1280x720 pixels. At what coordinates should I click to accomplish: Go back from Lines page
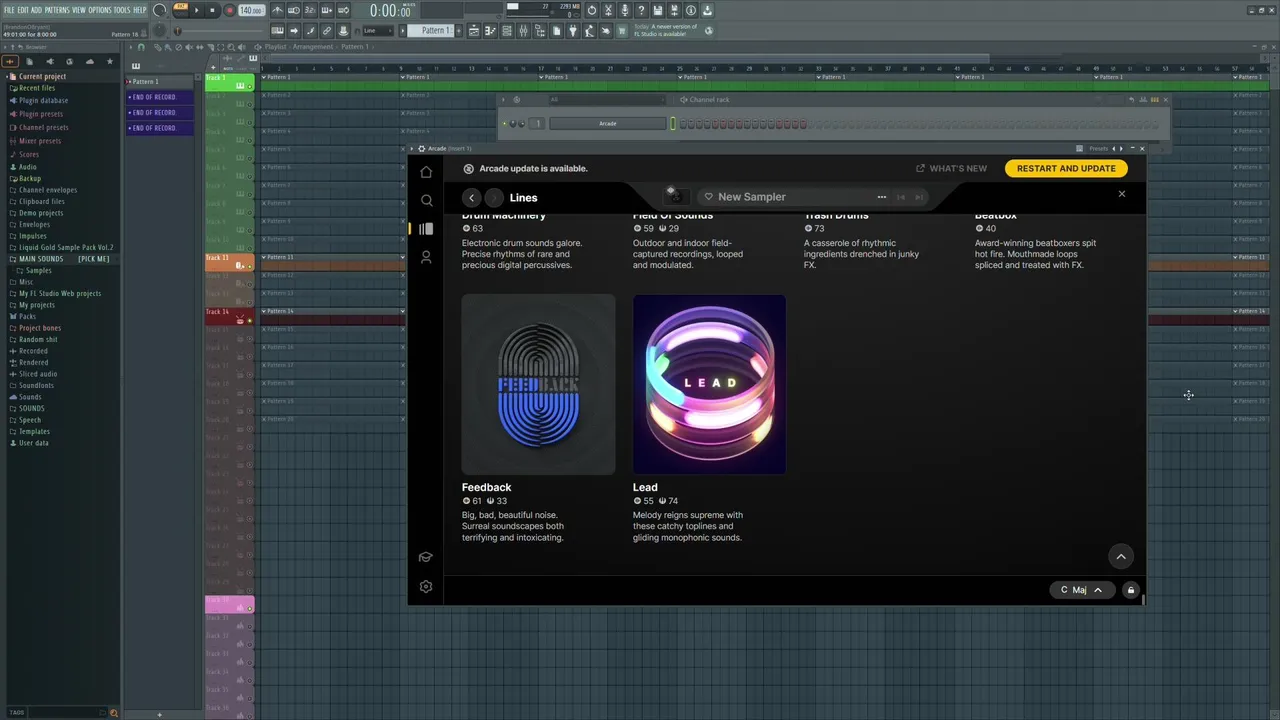(x=472, y=198)
